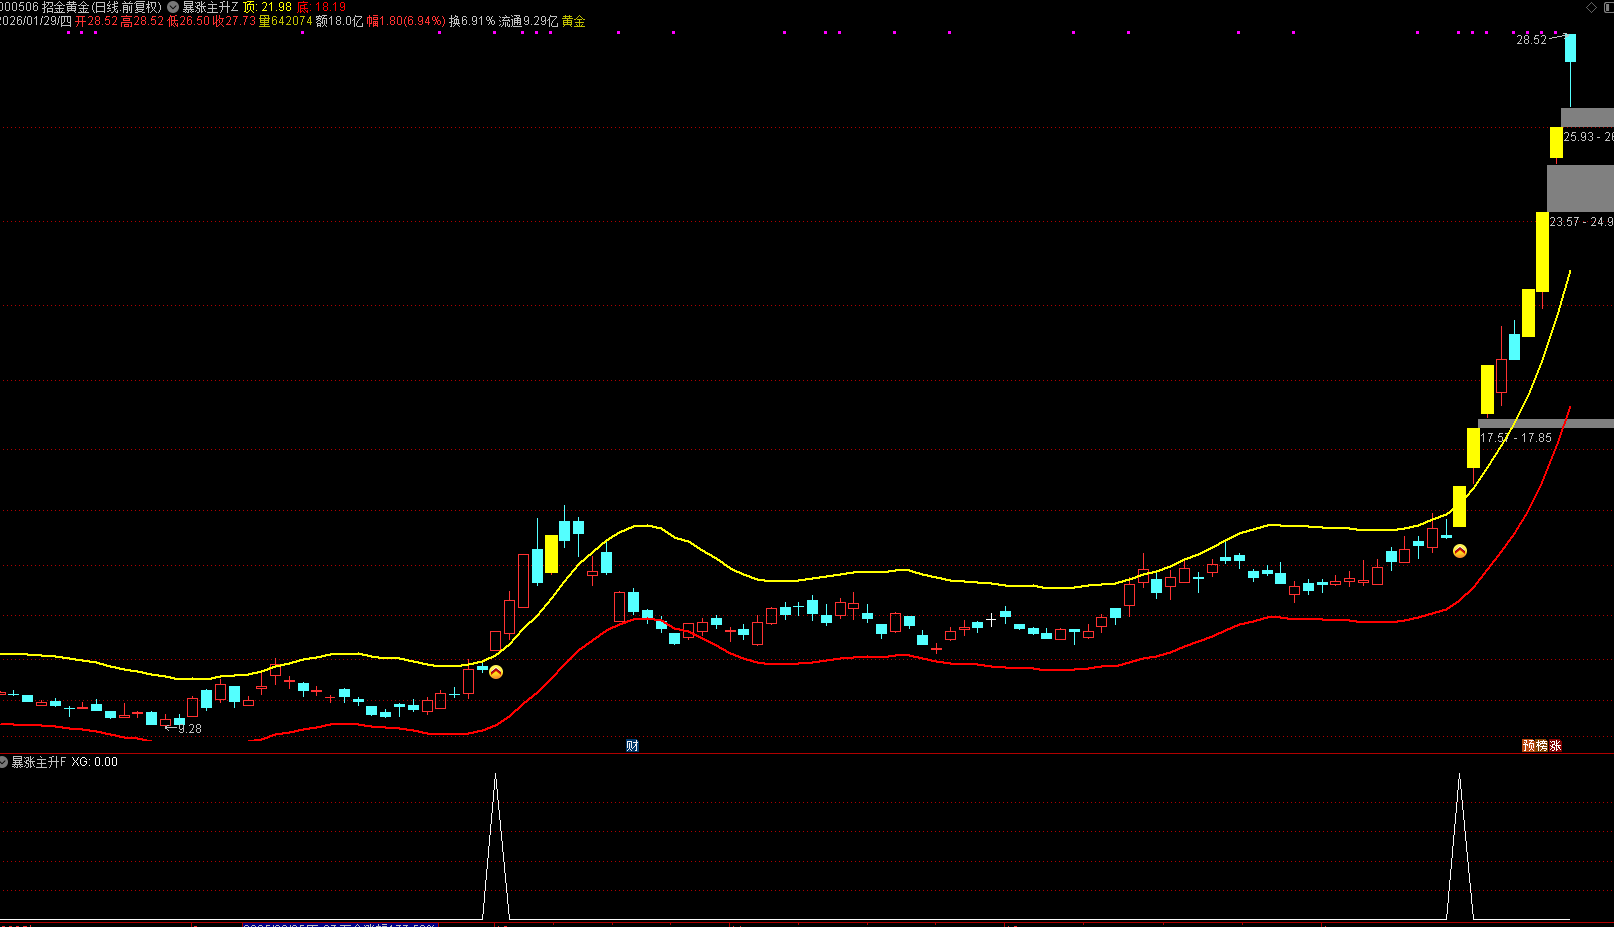This screenshot has height=927, width=1614.
Task: Click the 开28.52 opening price readout
Action: coord(97,21)
